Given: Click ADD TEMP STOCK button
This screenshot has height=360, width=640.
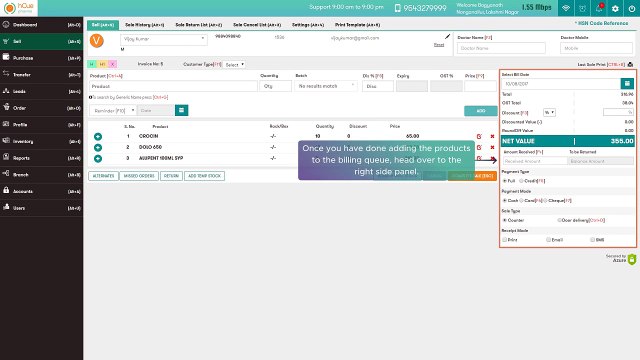Looking at the screenshot, I should point(204,176).
